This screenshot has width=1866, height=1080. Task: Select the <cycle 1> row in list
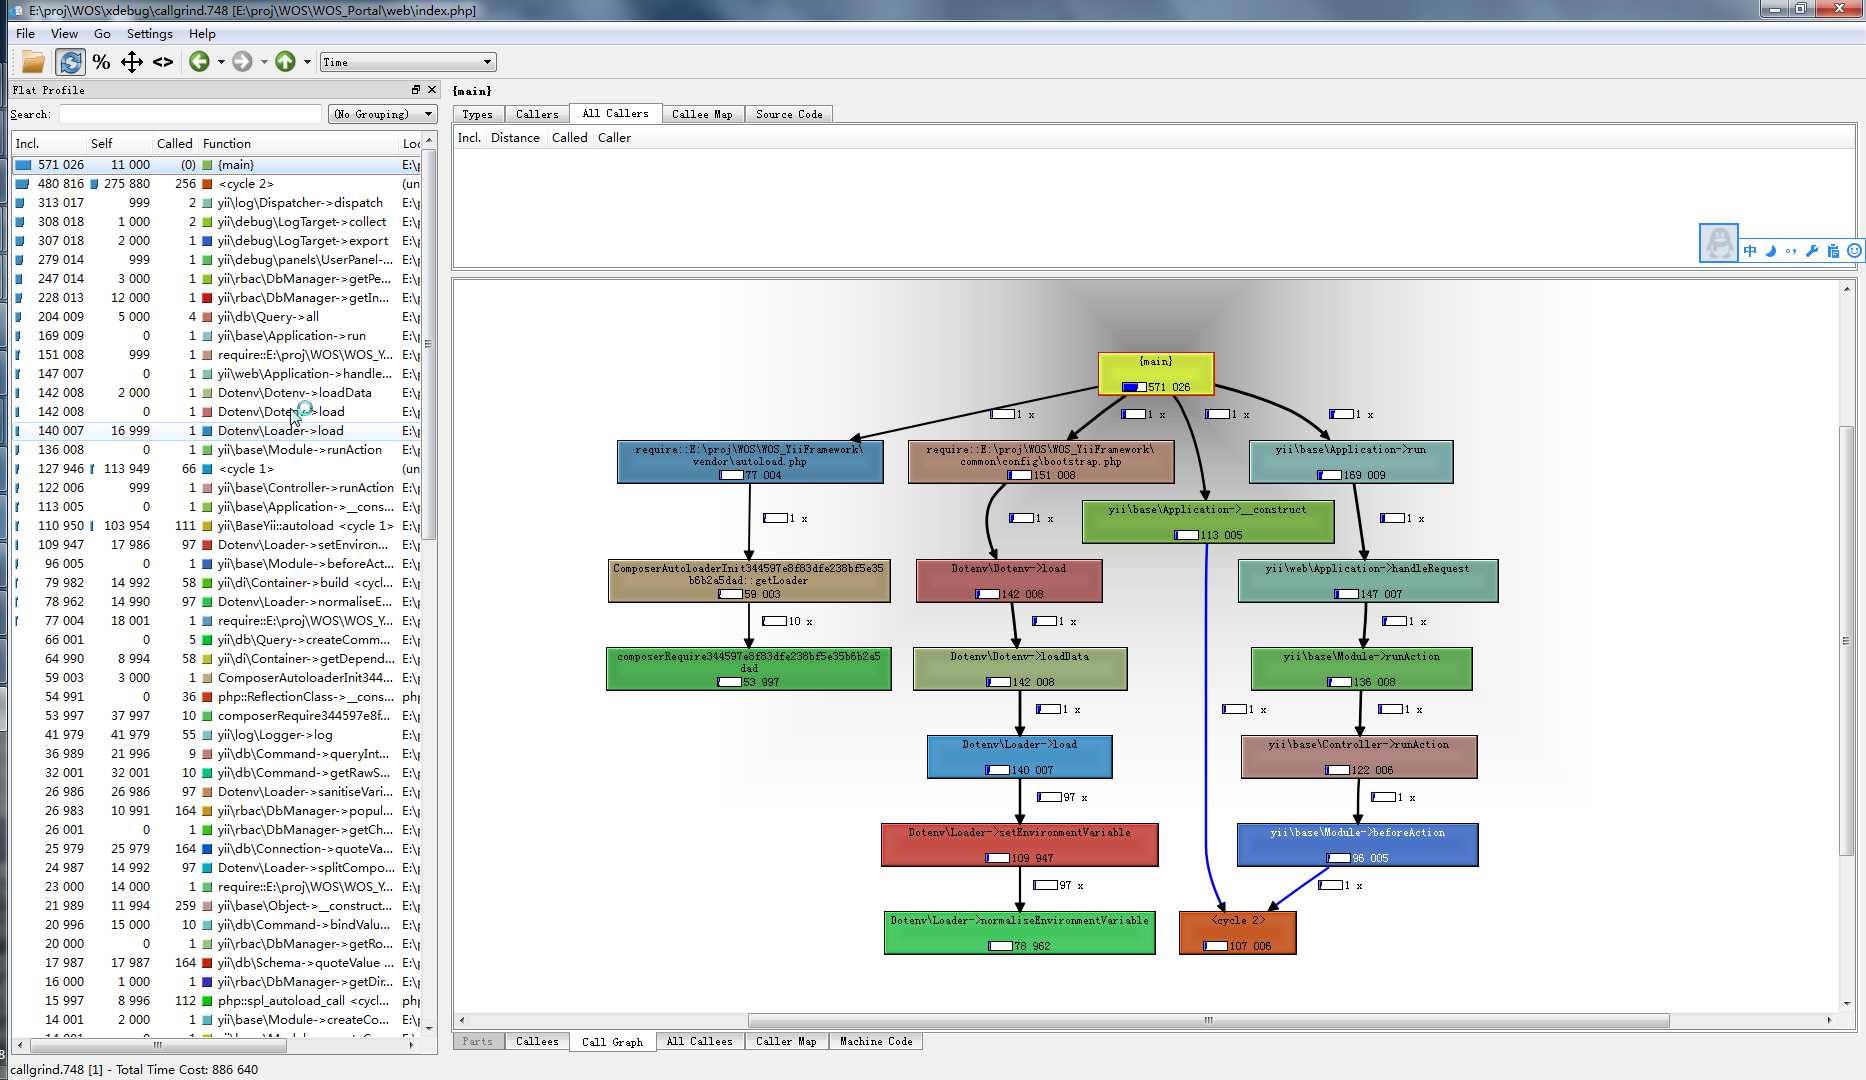pos(216,469)
